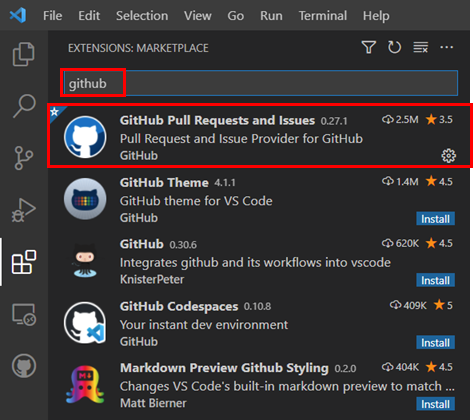Click the 3.5 star rating

point(439,119)
